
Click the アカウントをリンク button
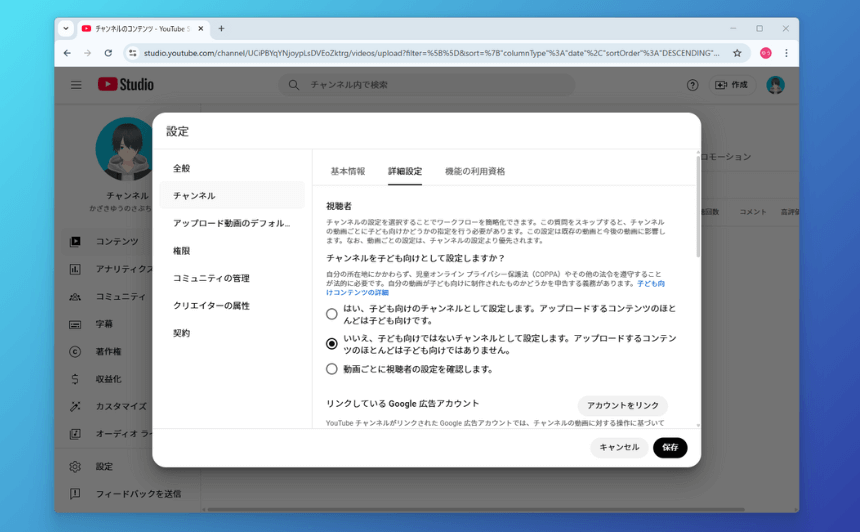(623, 405)
